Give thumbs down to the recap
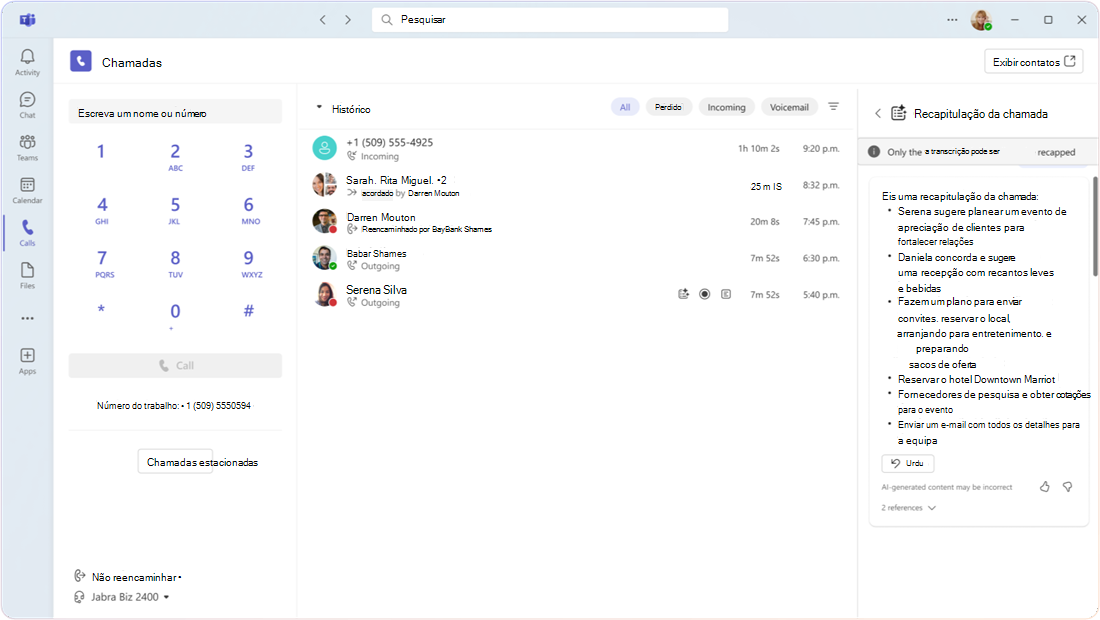Screen dimensions: 1100x620 [x=1068, y=486]
